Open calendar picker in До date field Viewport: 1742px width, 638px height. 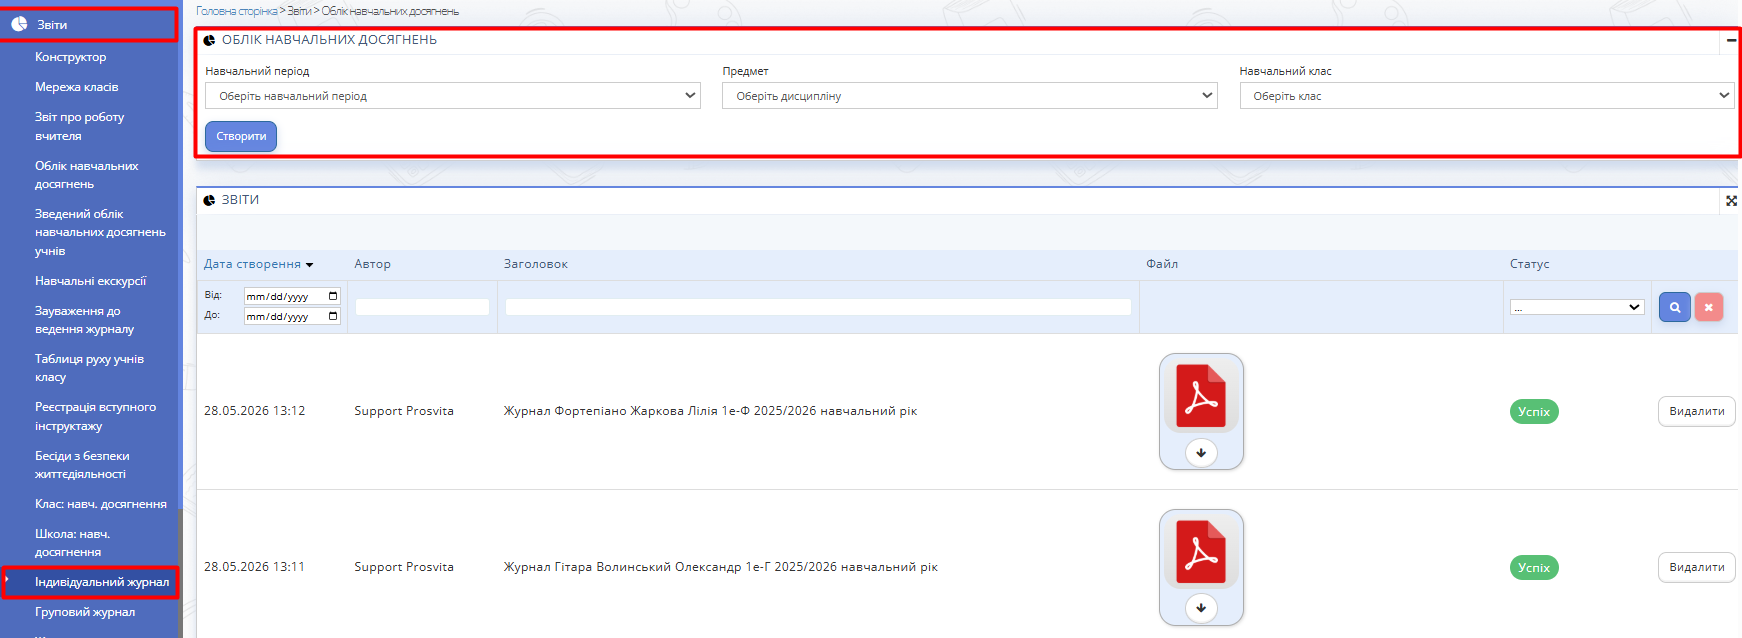click(x=333, y=316)
